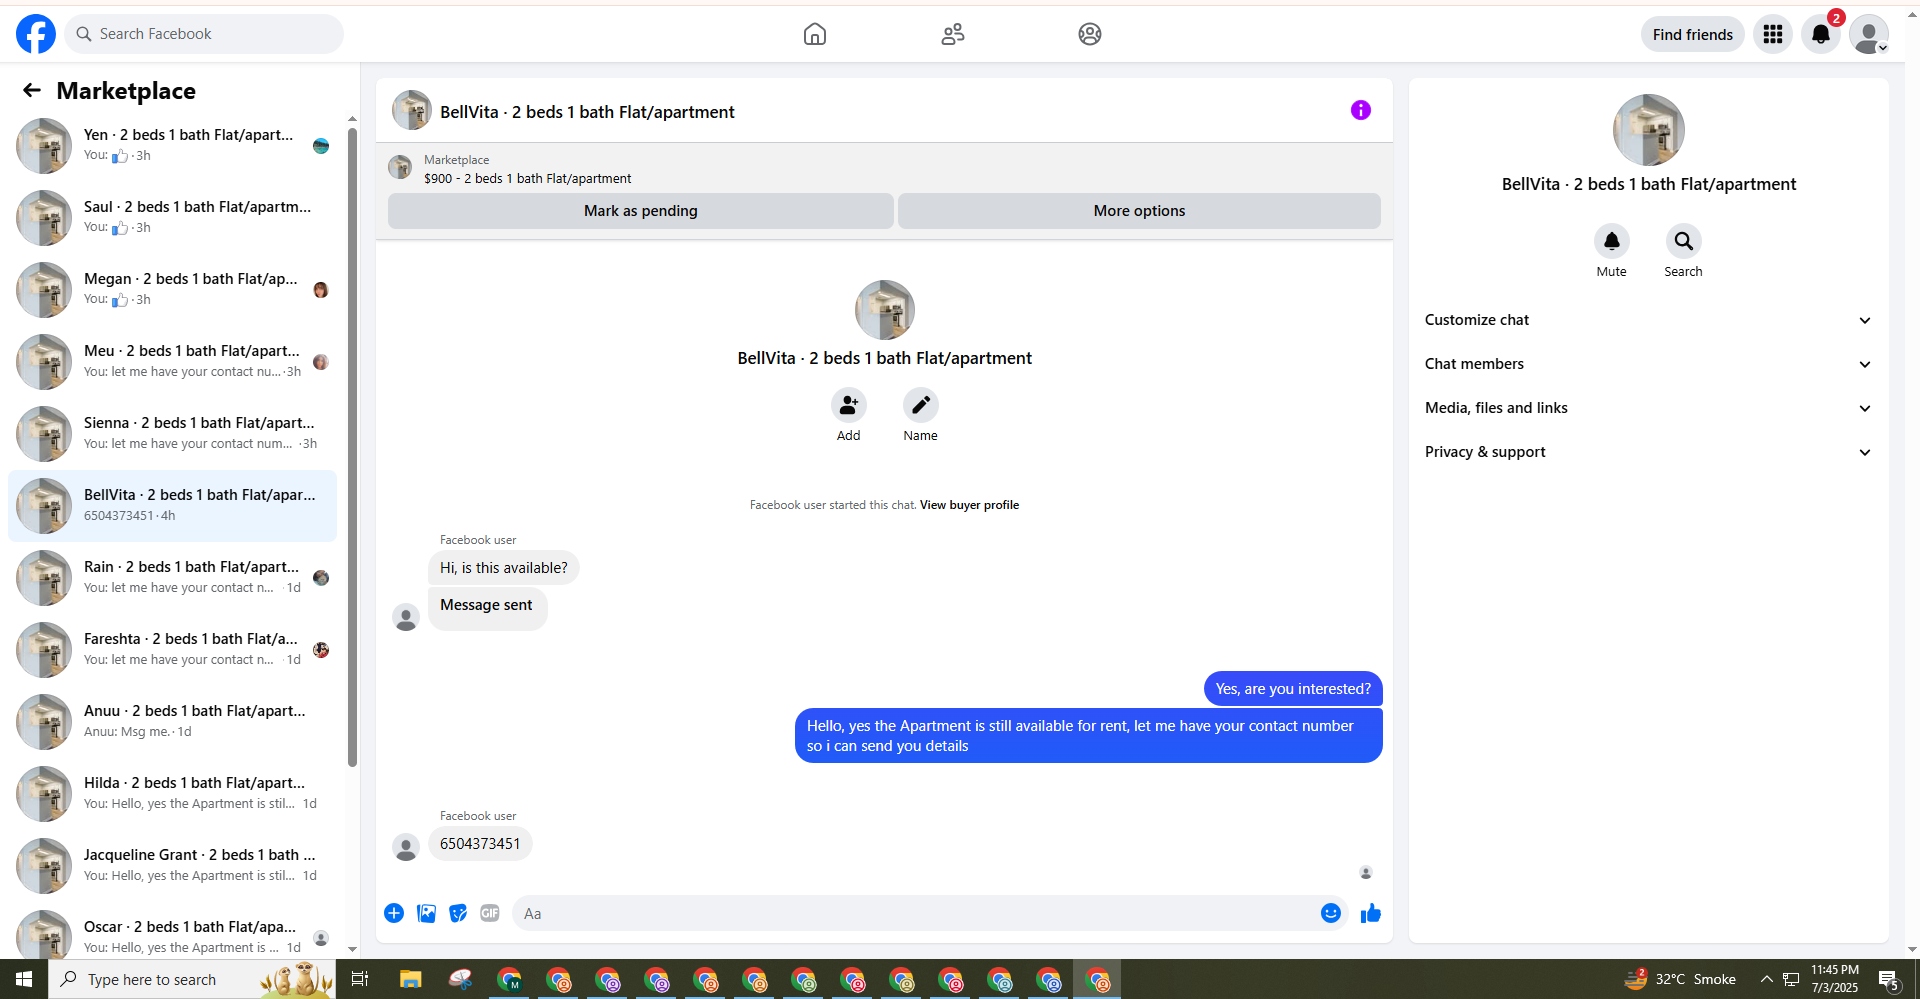Expand Privacy & support section
1920x999 pixels.
click(x=1649, y=452)
